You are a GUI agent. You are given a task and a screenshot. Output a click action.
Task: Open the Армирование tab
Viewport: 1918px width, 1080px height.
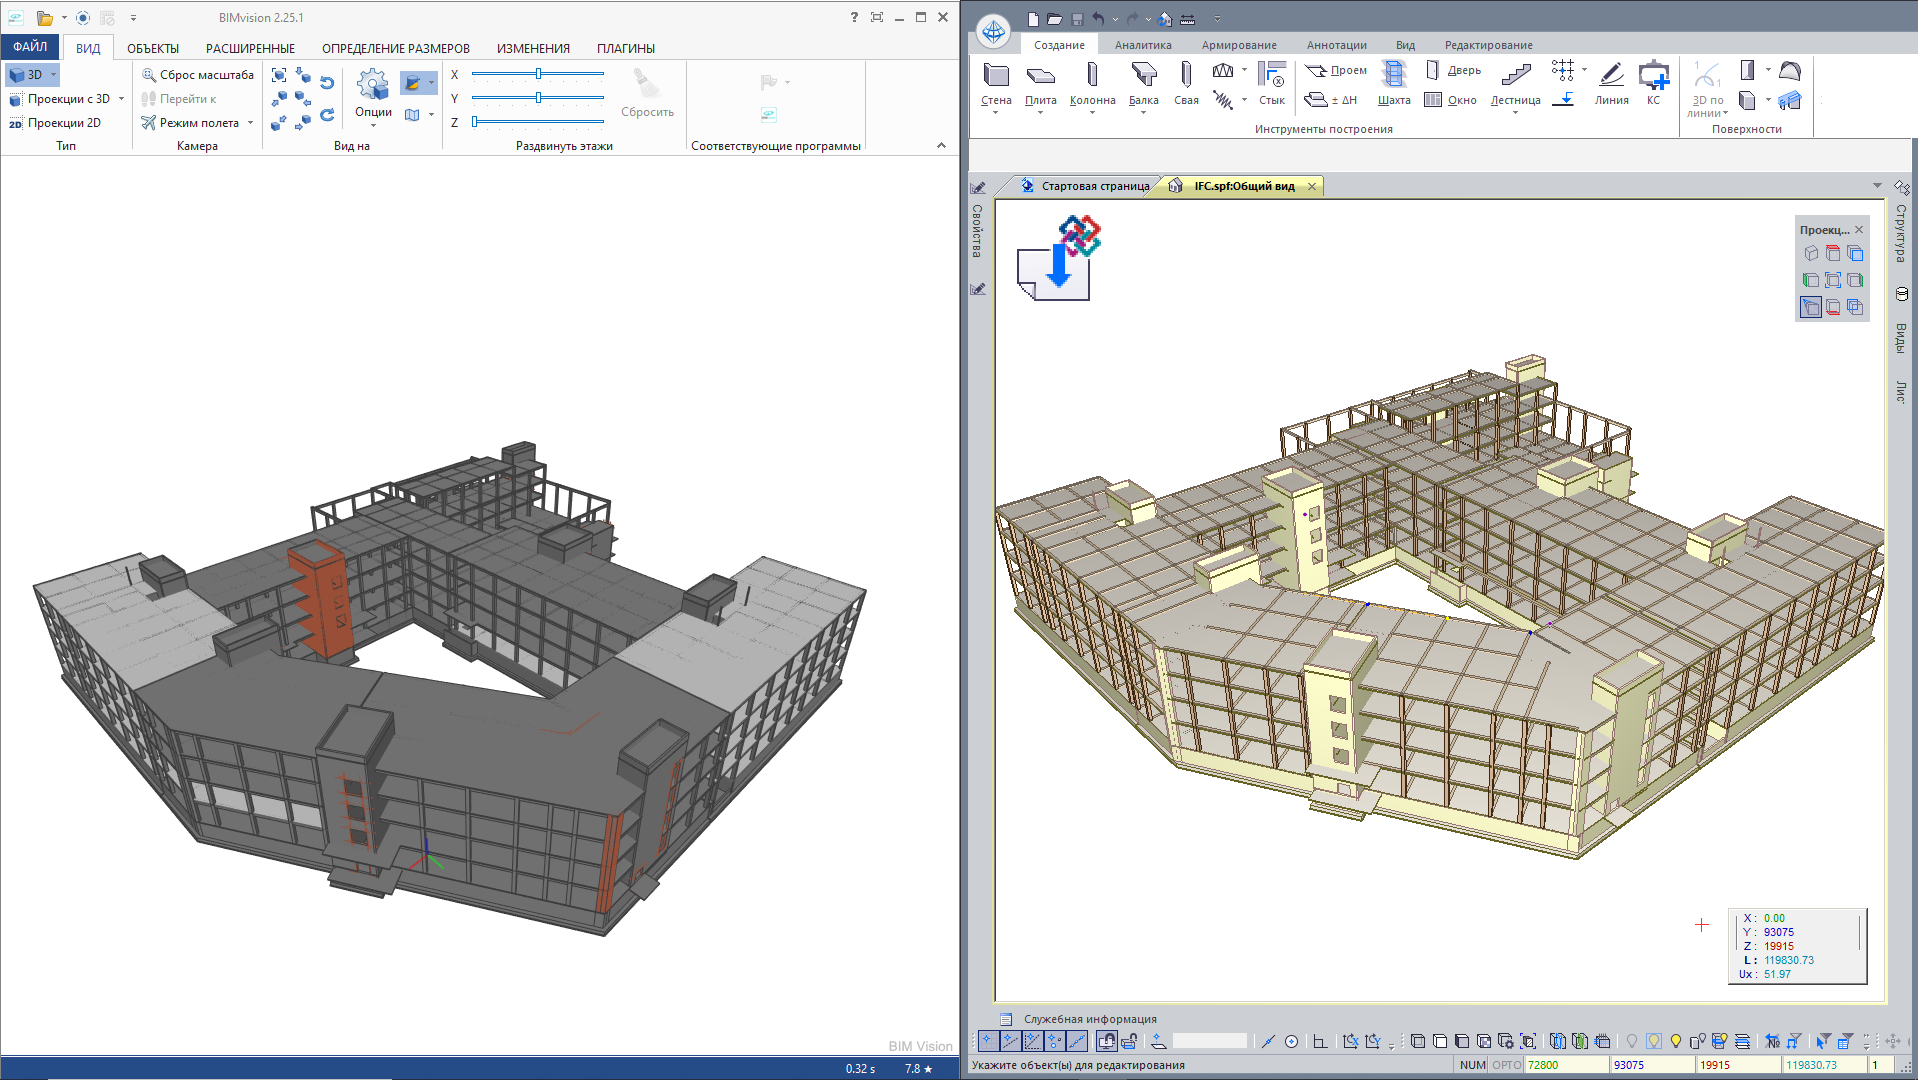point(1238,45)
